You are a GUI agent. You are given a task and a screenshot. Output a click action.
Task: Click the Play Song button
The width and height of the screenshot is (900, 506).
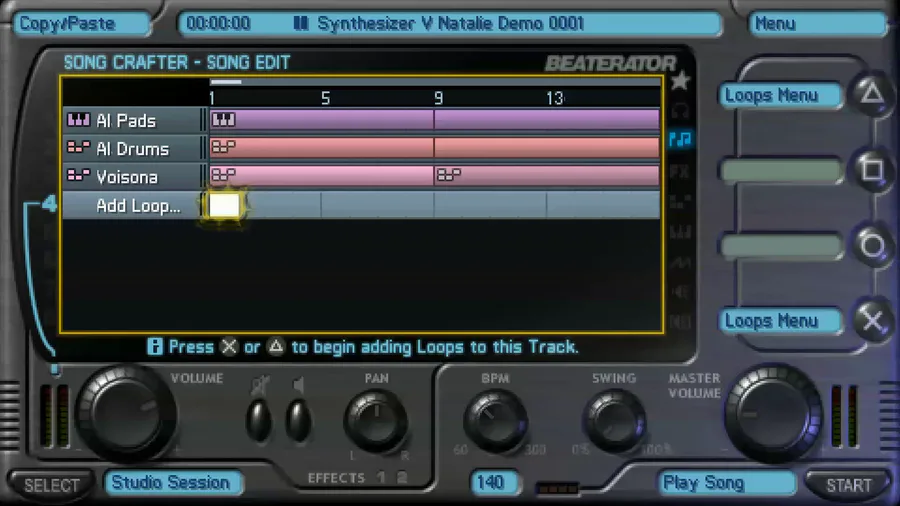(727, 483)
